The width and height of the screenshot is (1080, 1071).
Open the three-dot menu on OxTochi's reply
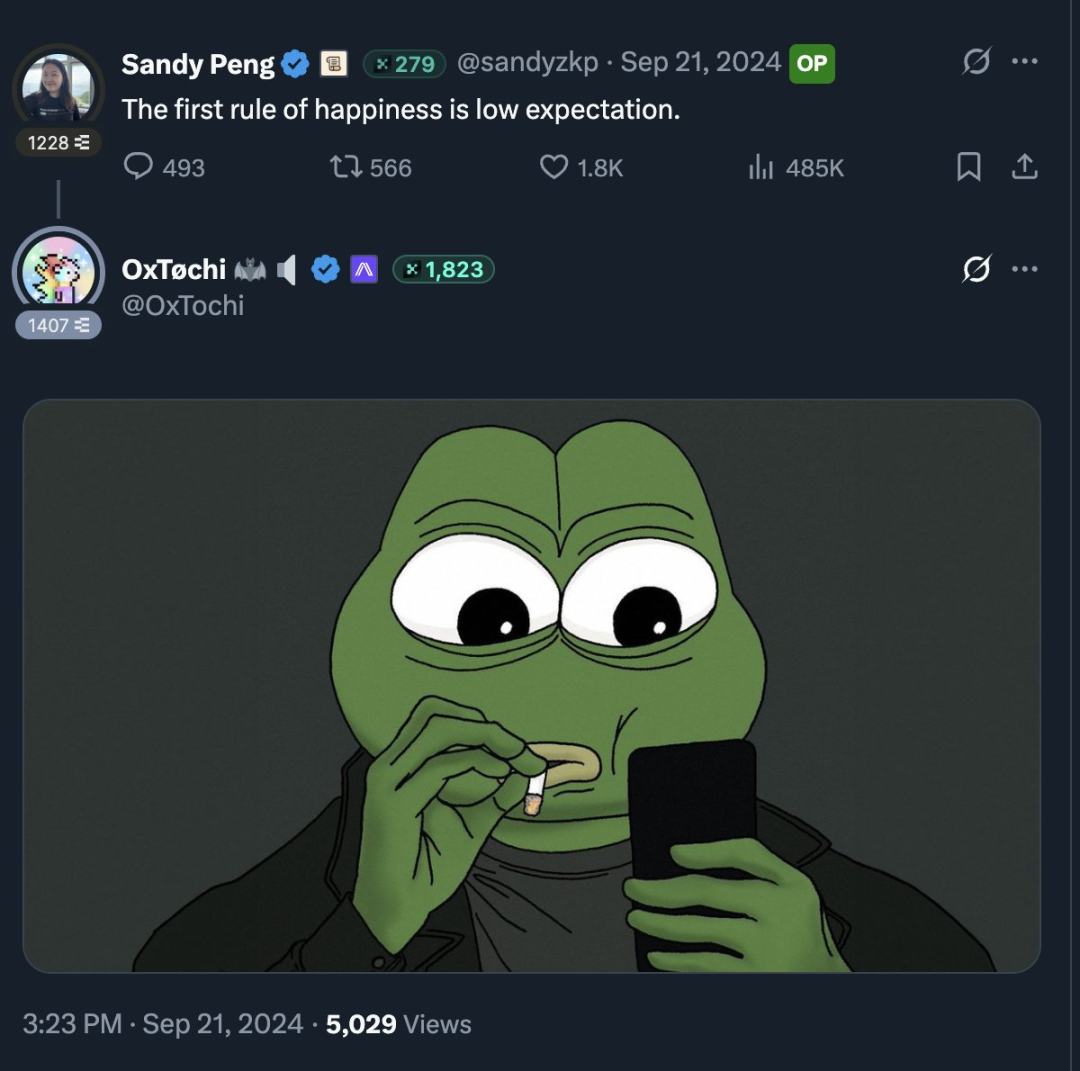click(1025, 269)
